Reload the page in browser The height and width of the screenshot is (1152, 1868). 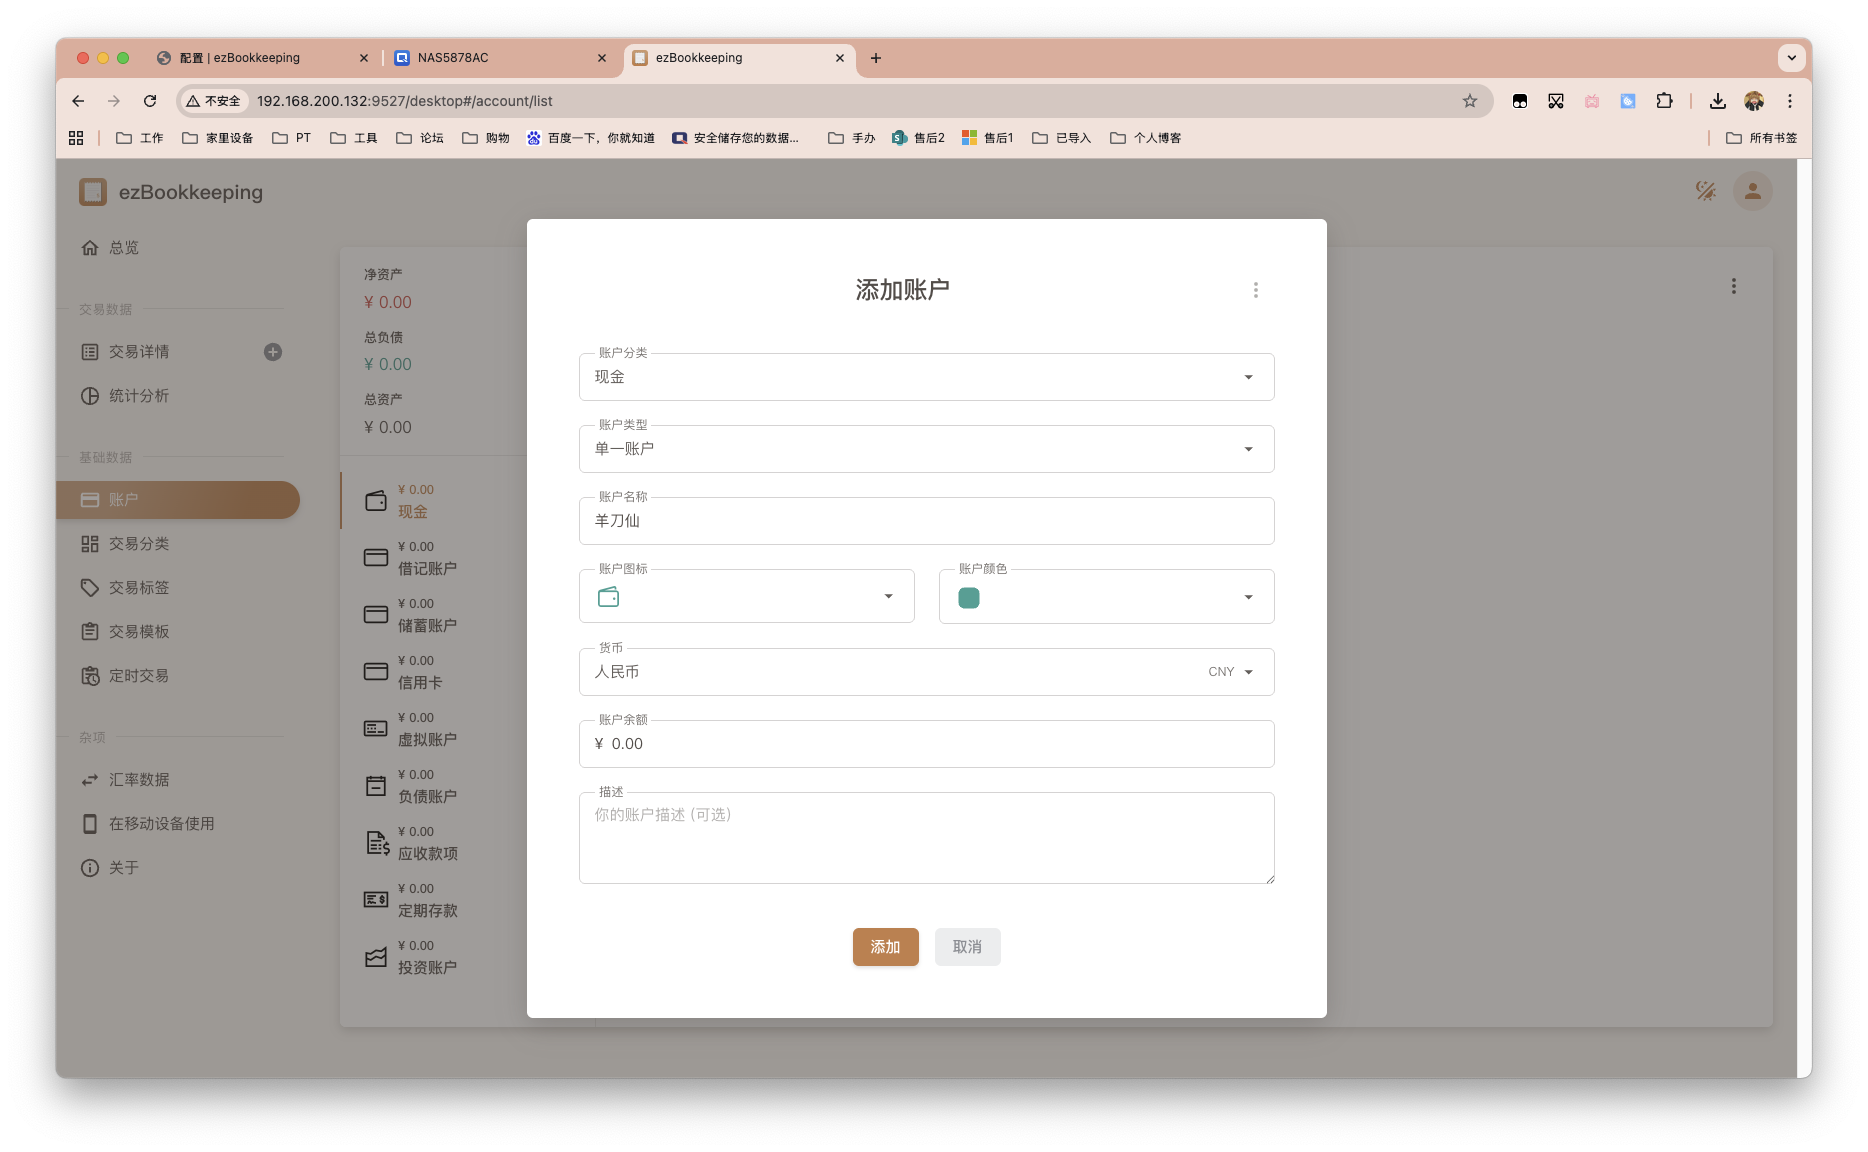150,101
